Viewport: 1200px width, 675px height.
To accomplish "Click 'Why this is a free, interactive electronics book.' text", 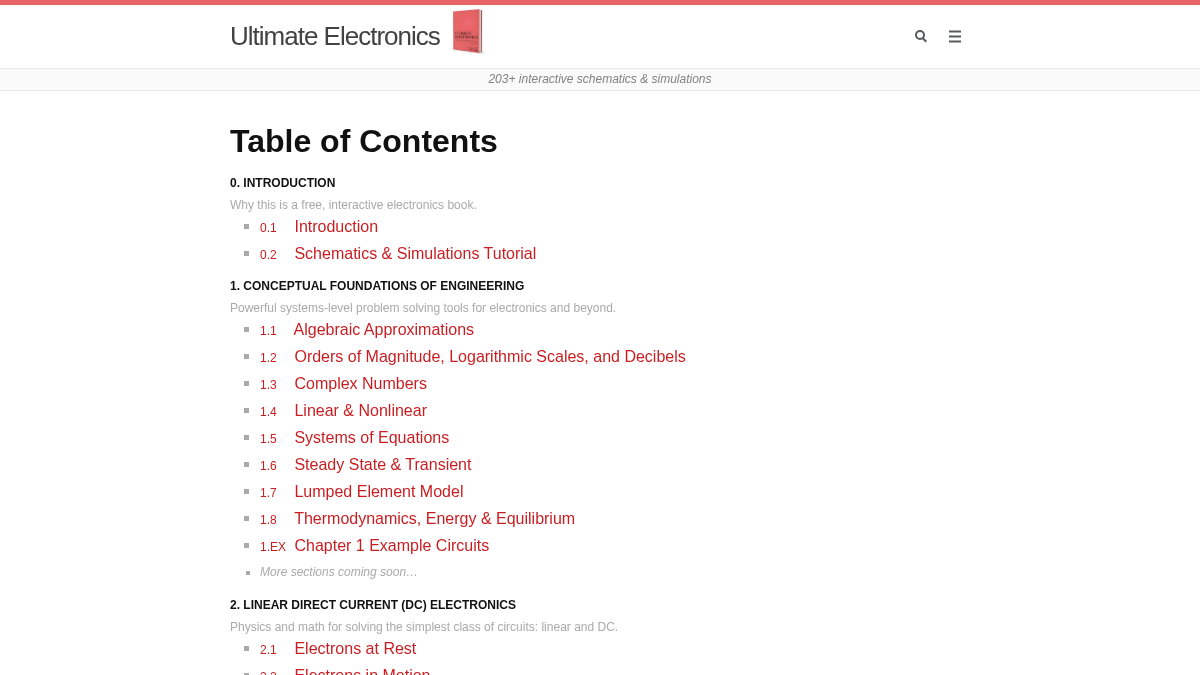I will pos(353,205).
